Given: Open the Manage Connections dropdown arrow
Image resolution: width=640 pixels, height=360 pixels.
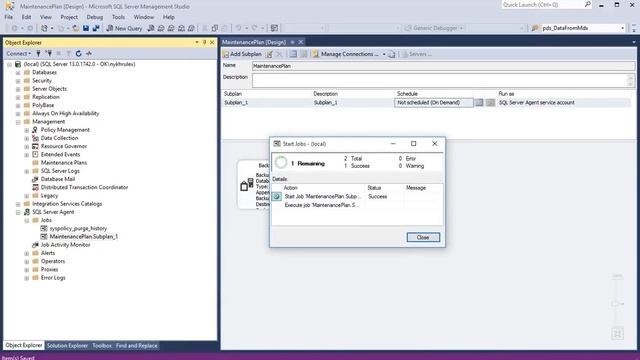Looking at the screenshot, I should [384, 54].
